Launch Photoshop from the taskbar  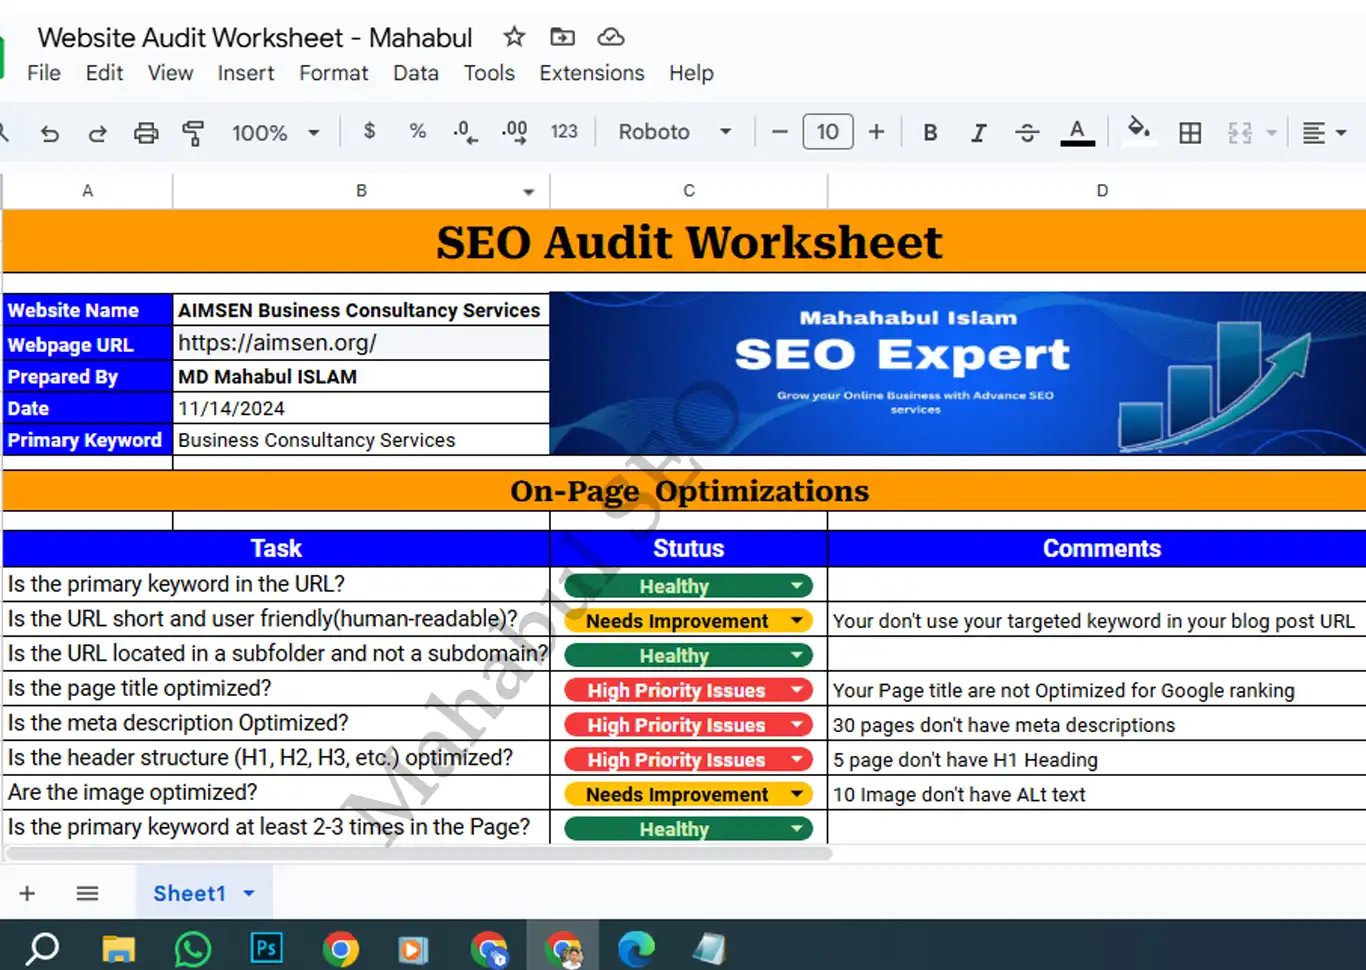point(267,947)
